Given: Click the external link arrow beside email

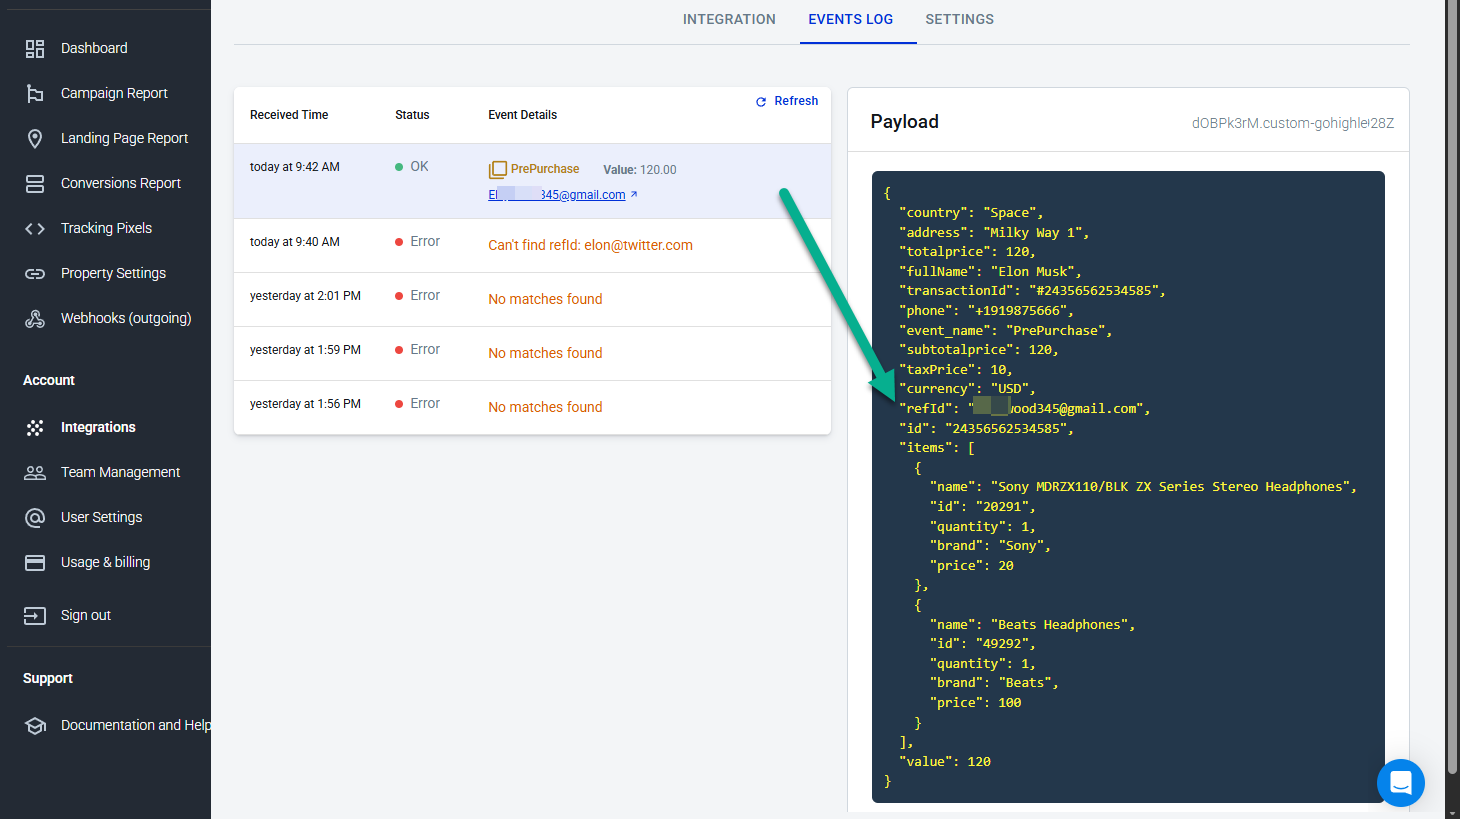Looking at the screenshot, I should (x=634, y=194).
